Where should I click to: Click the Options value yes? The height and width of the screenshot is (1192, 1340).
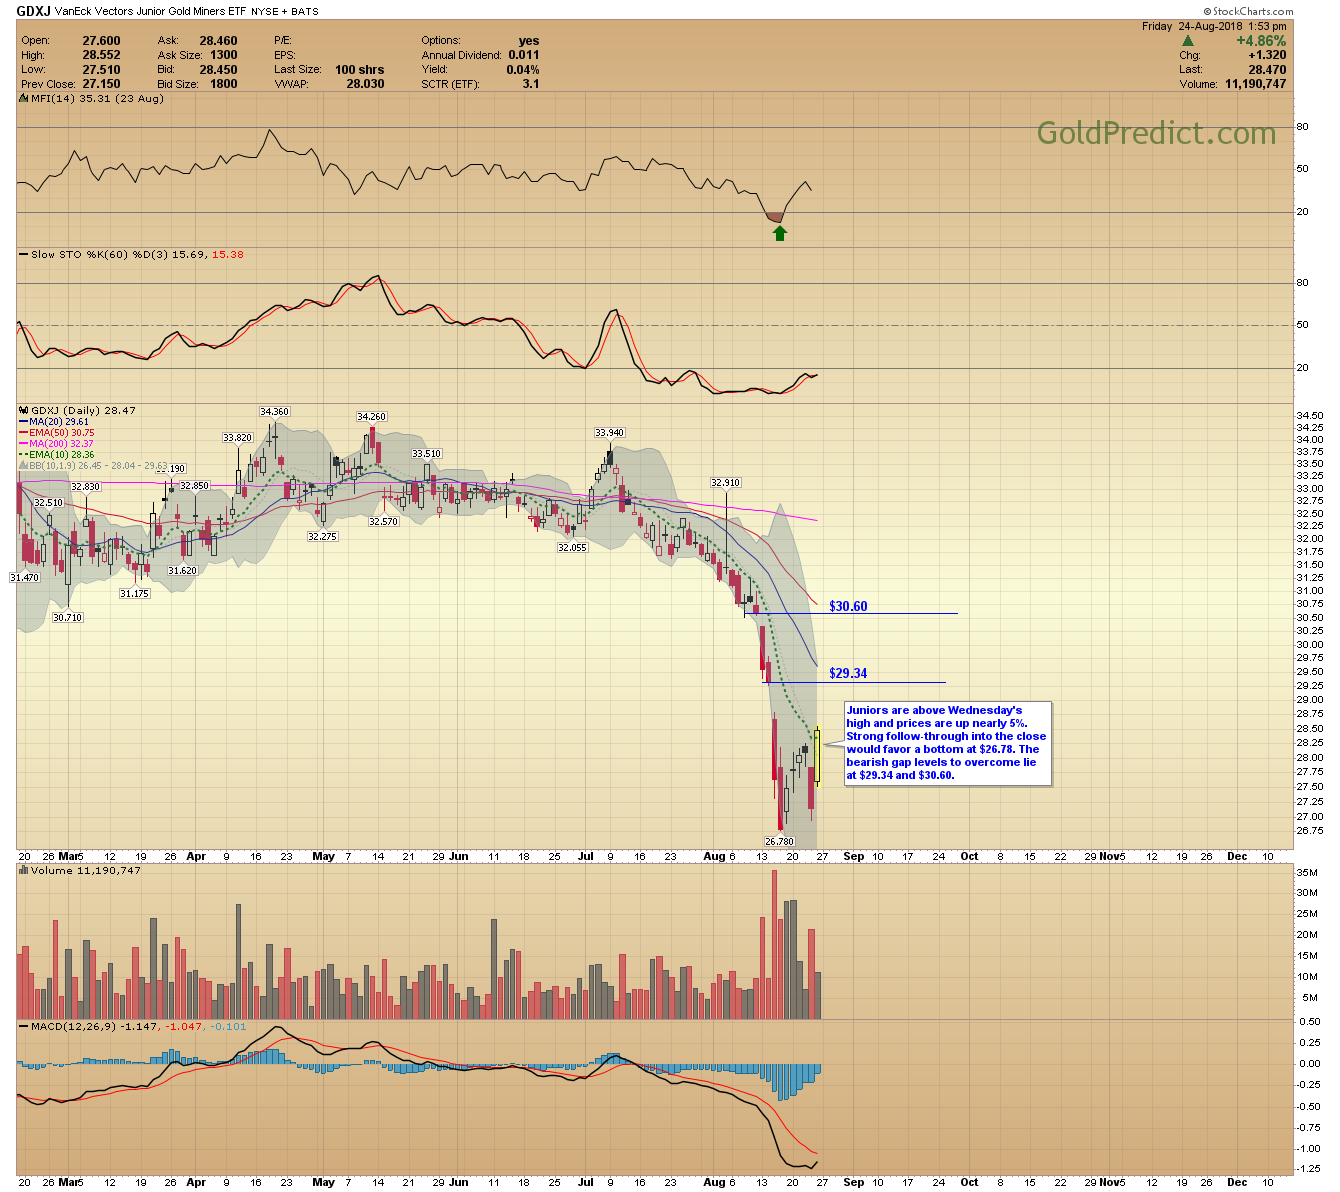[x=529, y=41]
